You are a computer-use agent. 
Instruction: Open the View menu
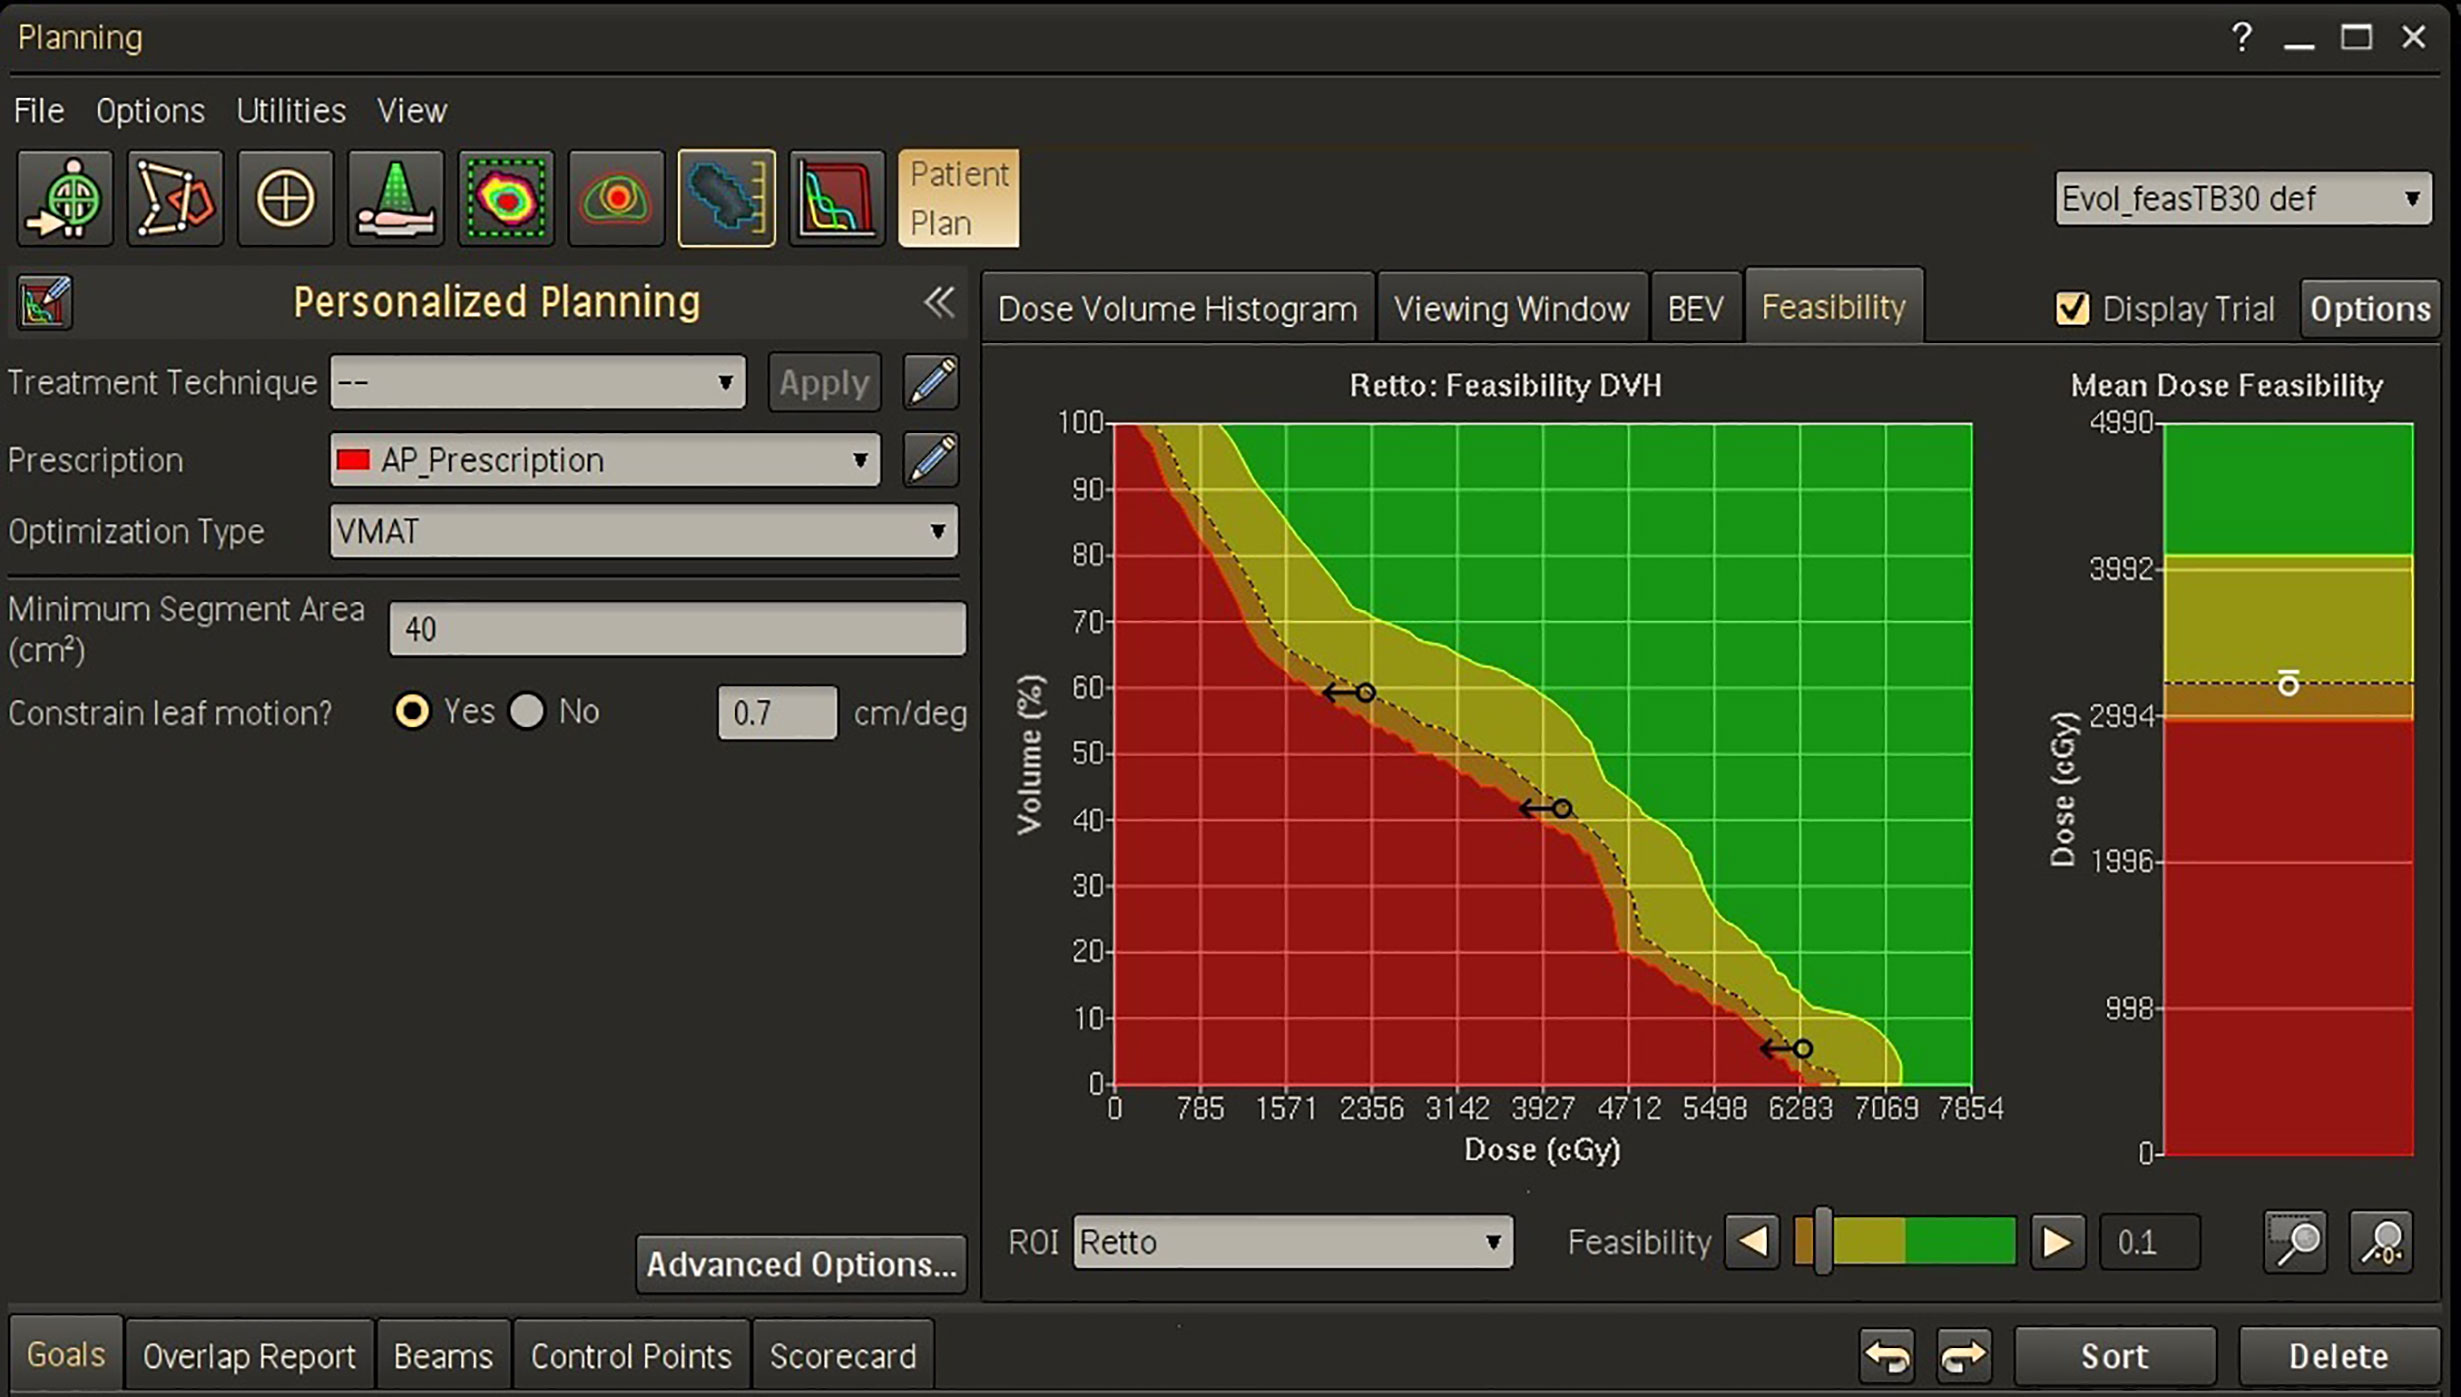[x=412, y=110]
